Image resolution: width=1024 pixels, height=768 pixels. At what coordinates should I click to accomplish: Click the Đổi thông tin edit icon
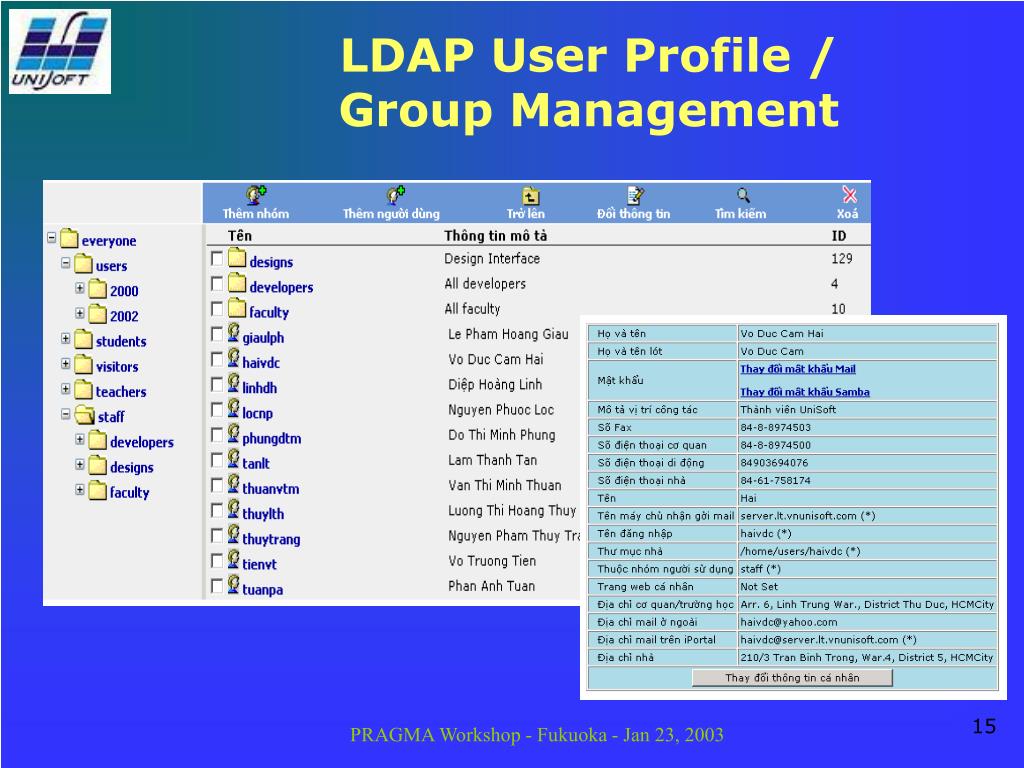click(635, 195)
